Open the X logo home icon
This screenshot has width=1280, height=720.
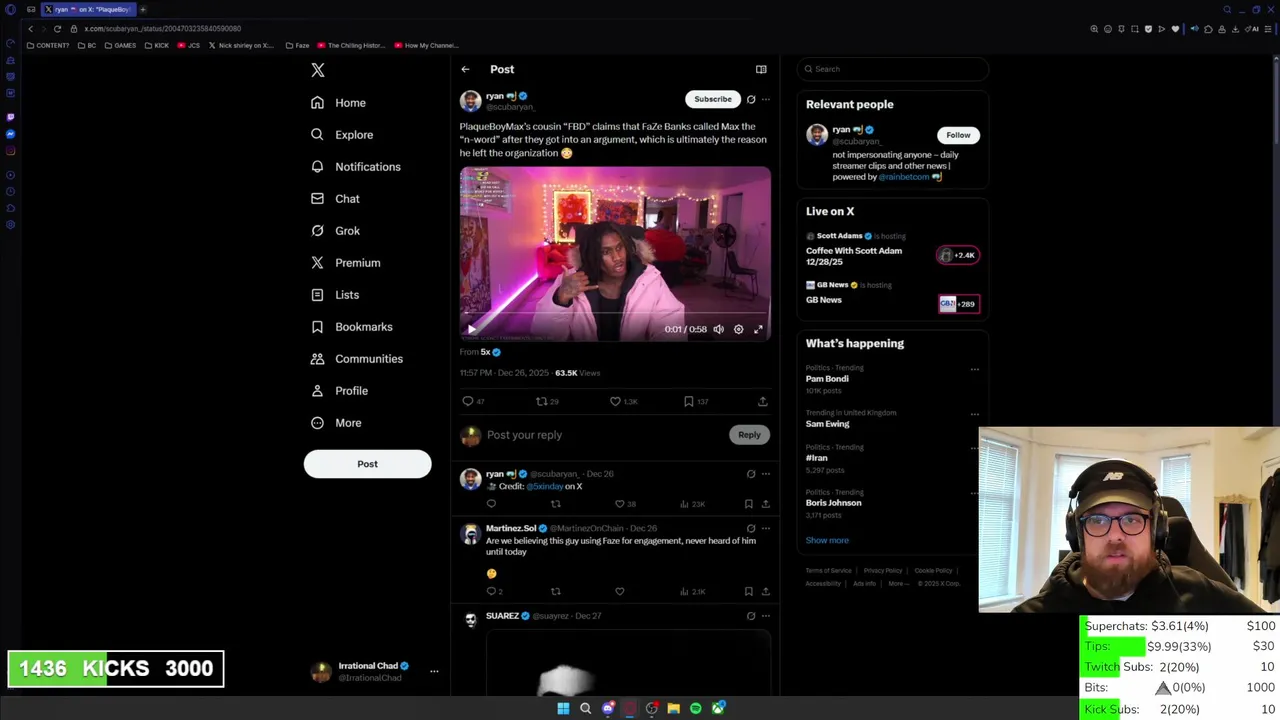coord(318,70)
